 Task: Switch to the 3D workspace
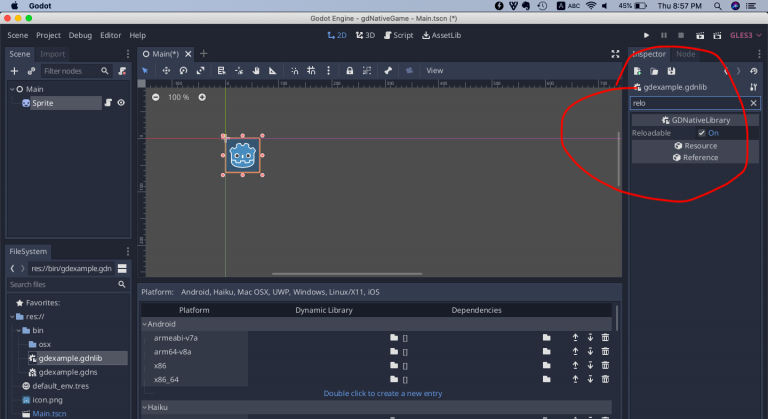point(365,35)
